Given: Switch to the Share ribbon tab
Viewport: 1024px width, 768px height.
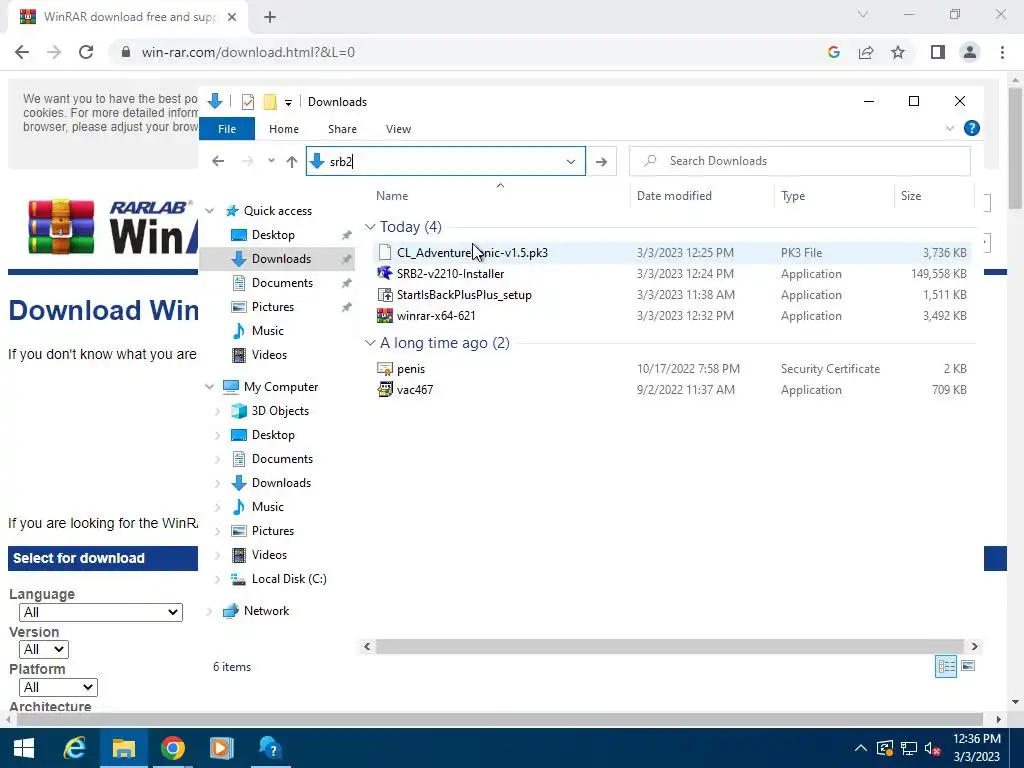Looking at the screenshot, I should [x=342, y=129].
